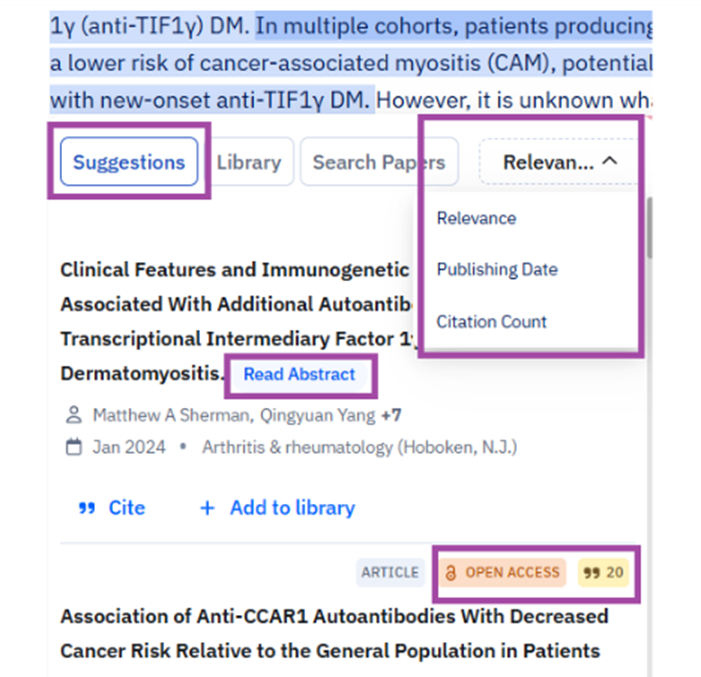This screenshot has height=677, width=701.
Task: Click the plus icon for Add to library
Action: (x=207, y=508)
